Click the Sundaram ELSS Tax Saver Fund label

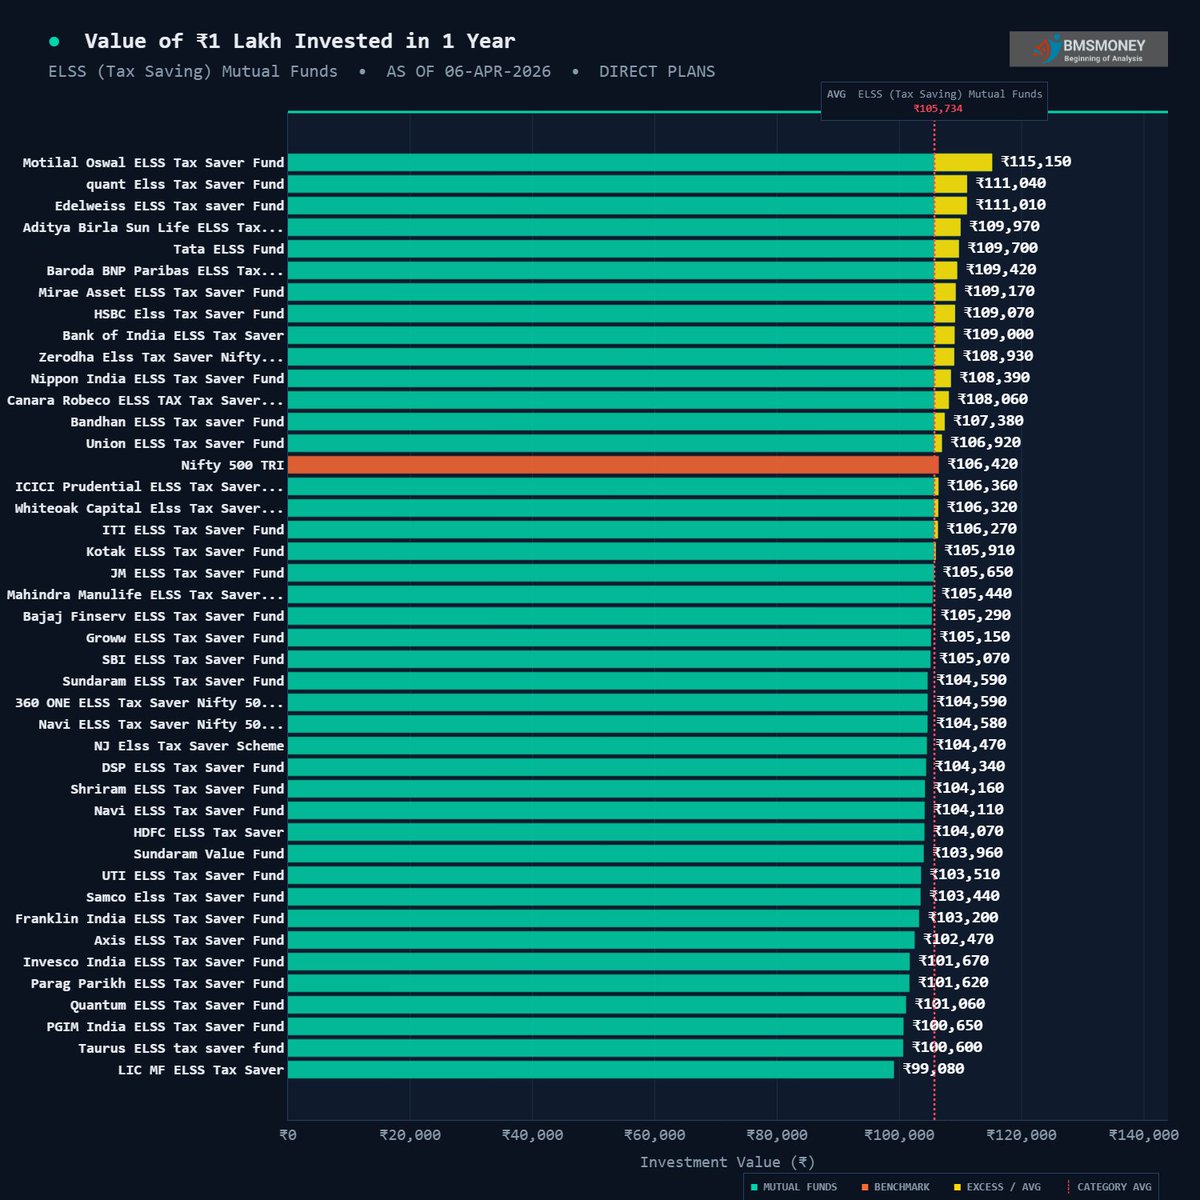click(x=173, y=681)
